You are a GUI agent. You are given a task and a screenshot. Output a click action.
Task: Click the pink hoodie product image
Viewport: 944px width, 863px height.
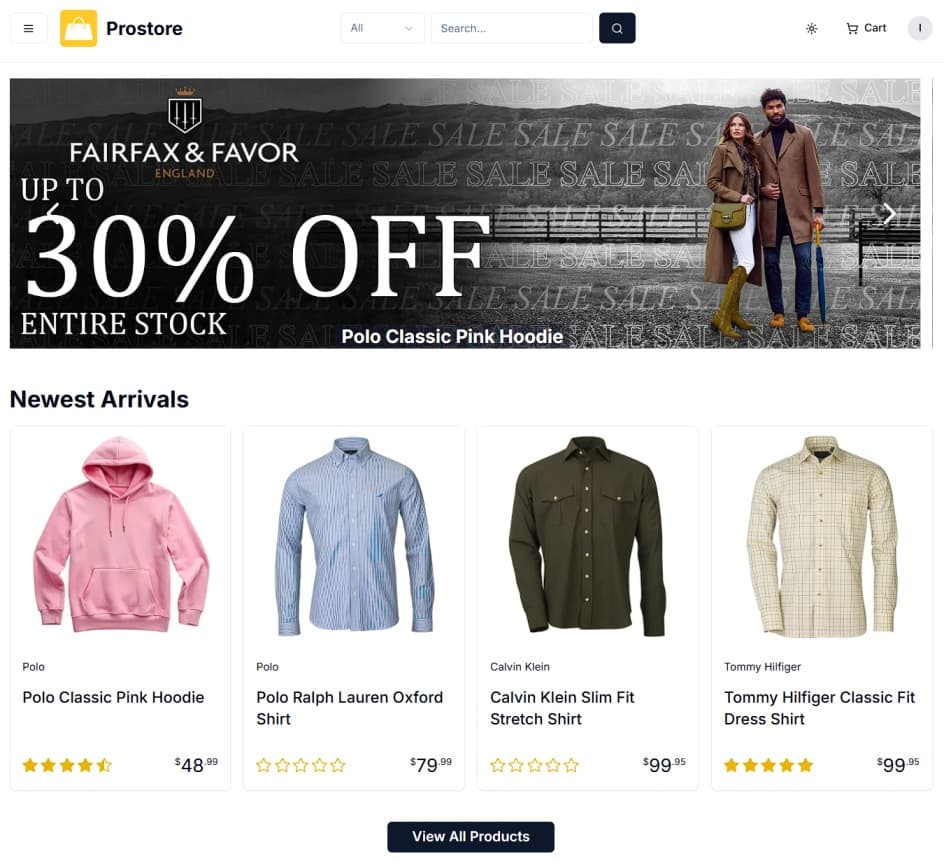(x=120, y=535)
